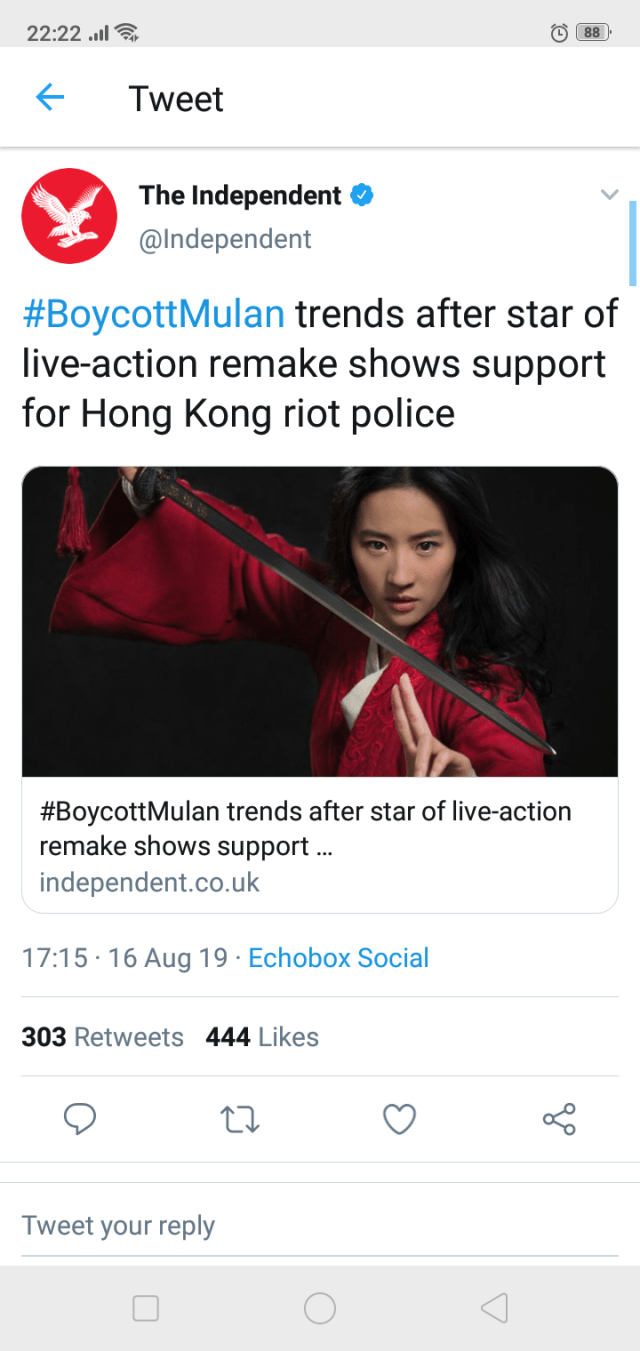The width and height of the screenshot is (640, 1351).
Task: View the 444 Likes list
Action: coord(262,1037)
